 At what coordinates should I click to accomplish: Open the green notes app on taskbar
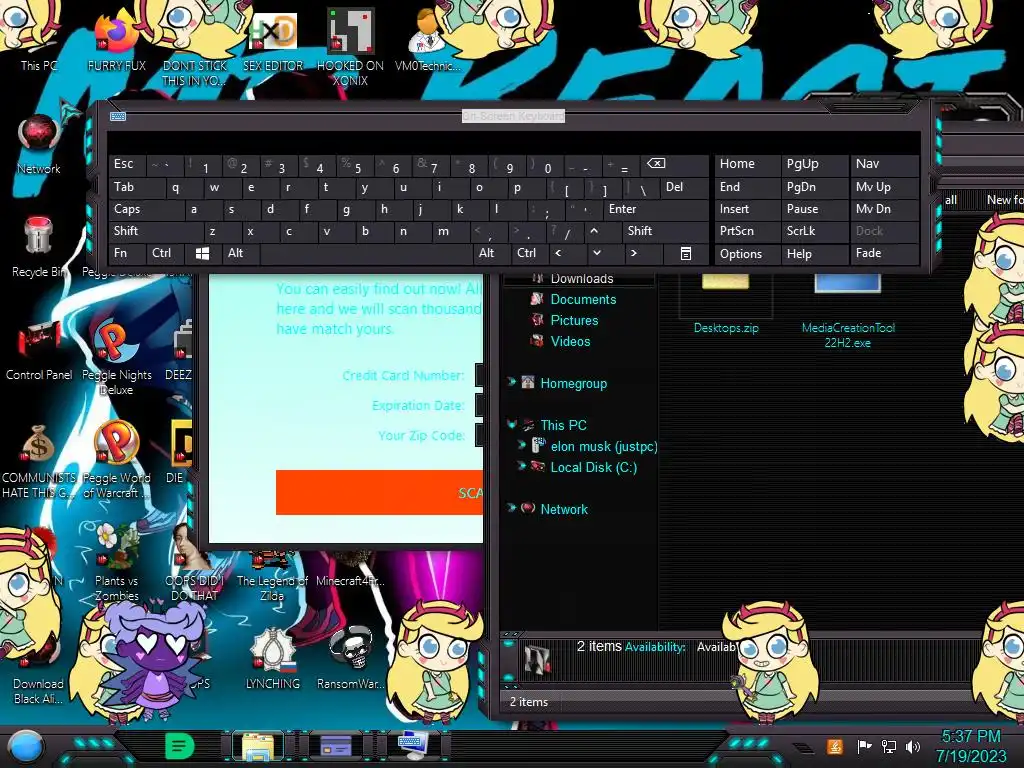click(180, 746)
